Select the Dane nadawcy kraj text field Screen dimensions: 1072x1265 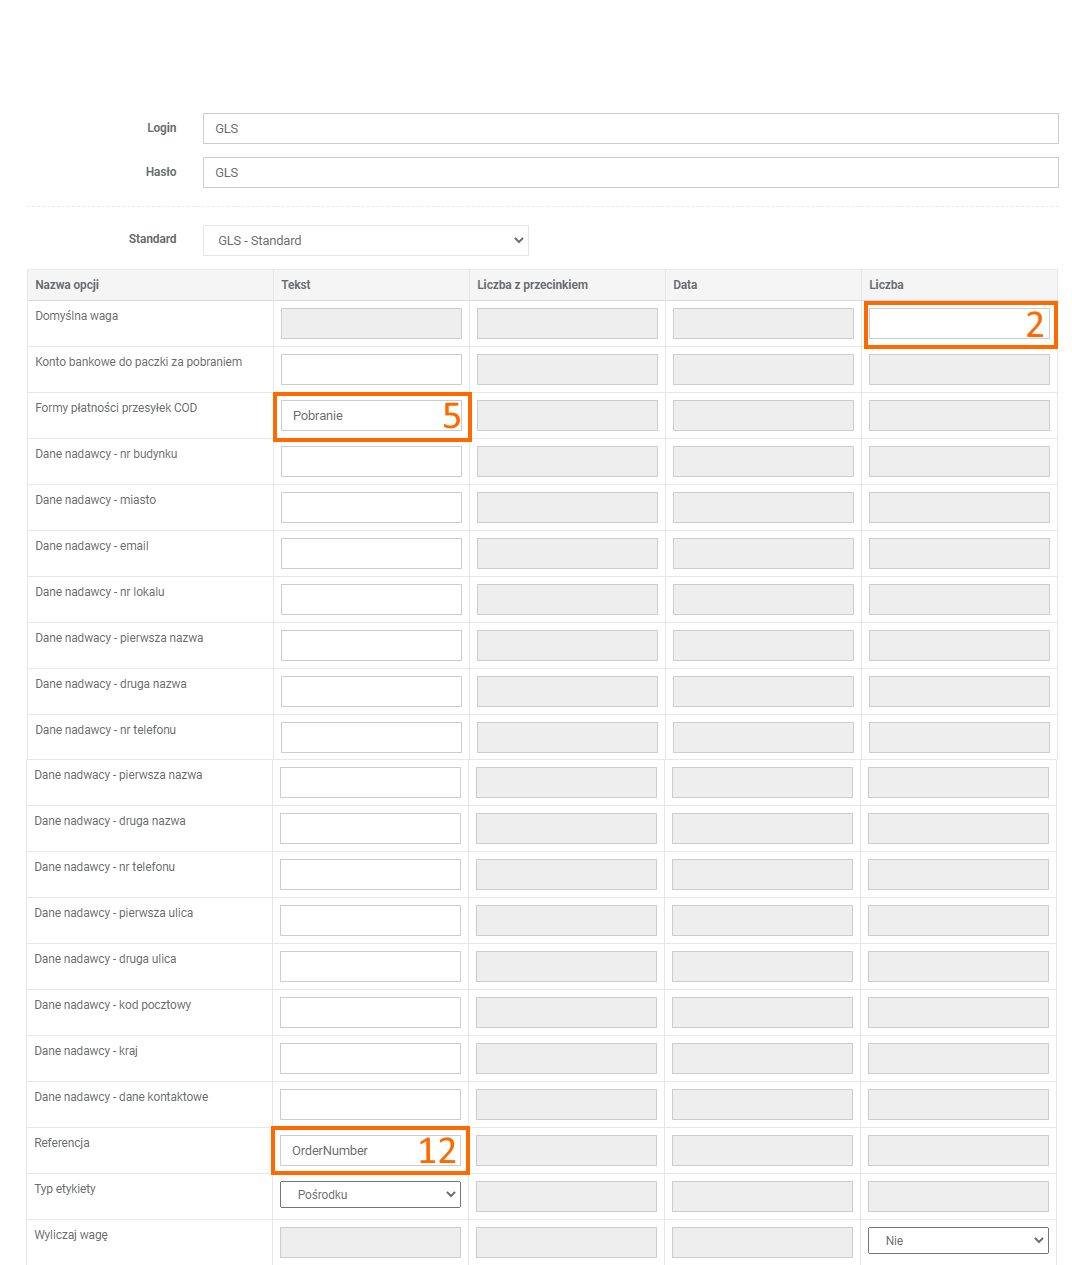(x=370, y=1058)
